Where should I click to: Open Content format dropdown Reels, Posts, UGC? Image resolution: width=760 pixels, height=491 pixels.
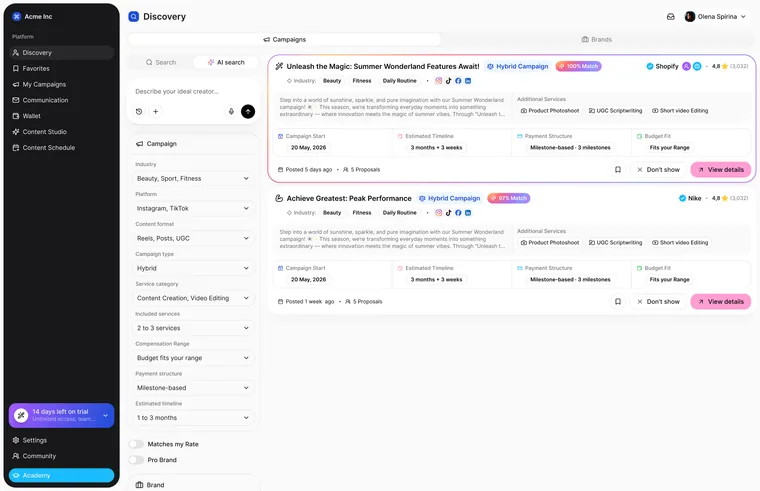[x=193, y=238]
